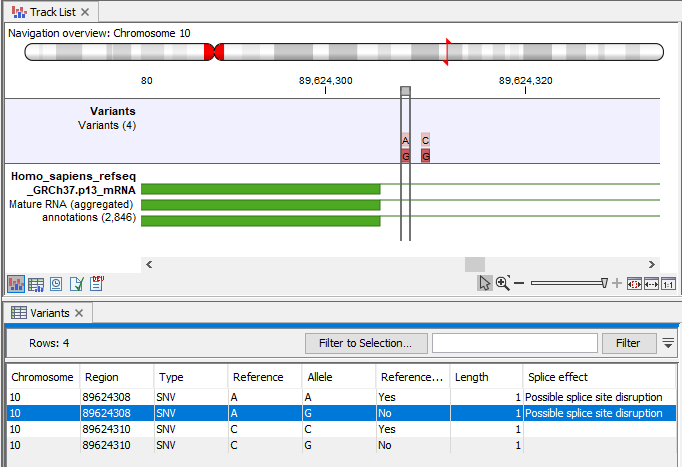Click the Filter to Selection button
The image size is (682, 467).
point(366,343)
